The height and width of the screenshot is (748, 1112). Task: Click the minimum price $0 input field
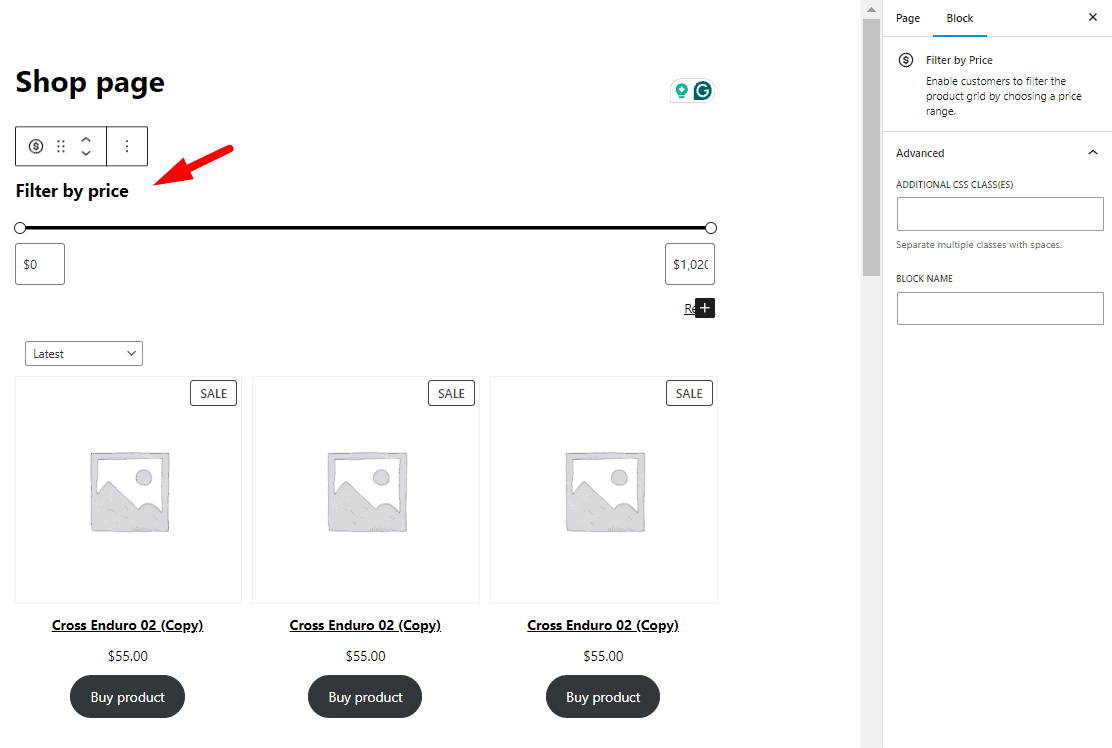[39, 263]
